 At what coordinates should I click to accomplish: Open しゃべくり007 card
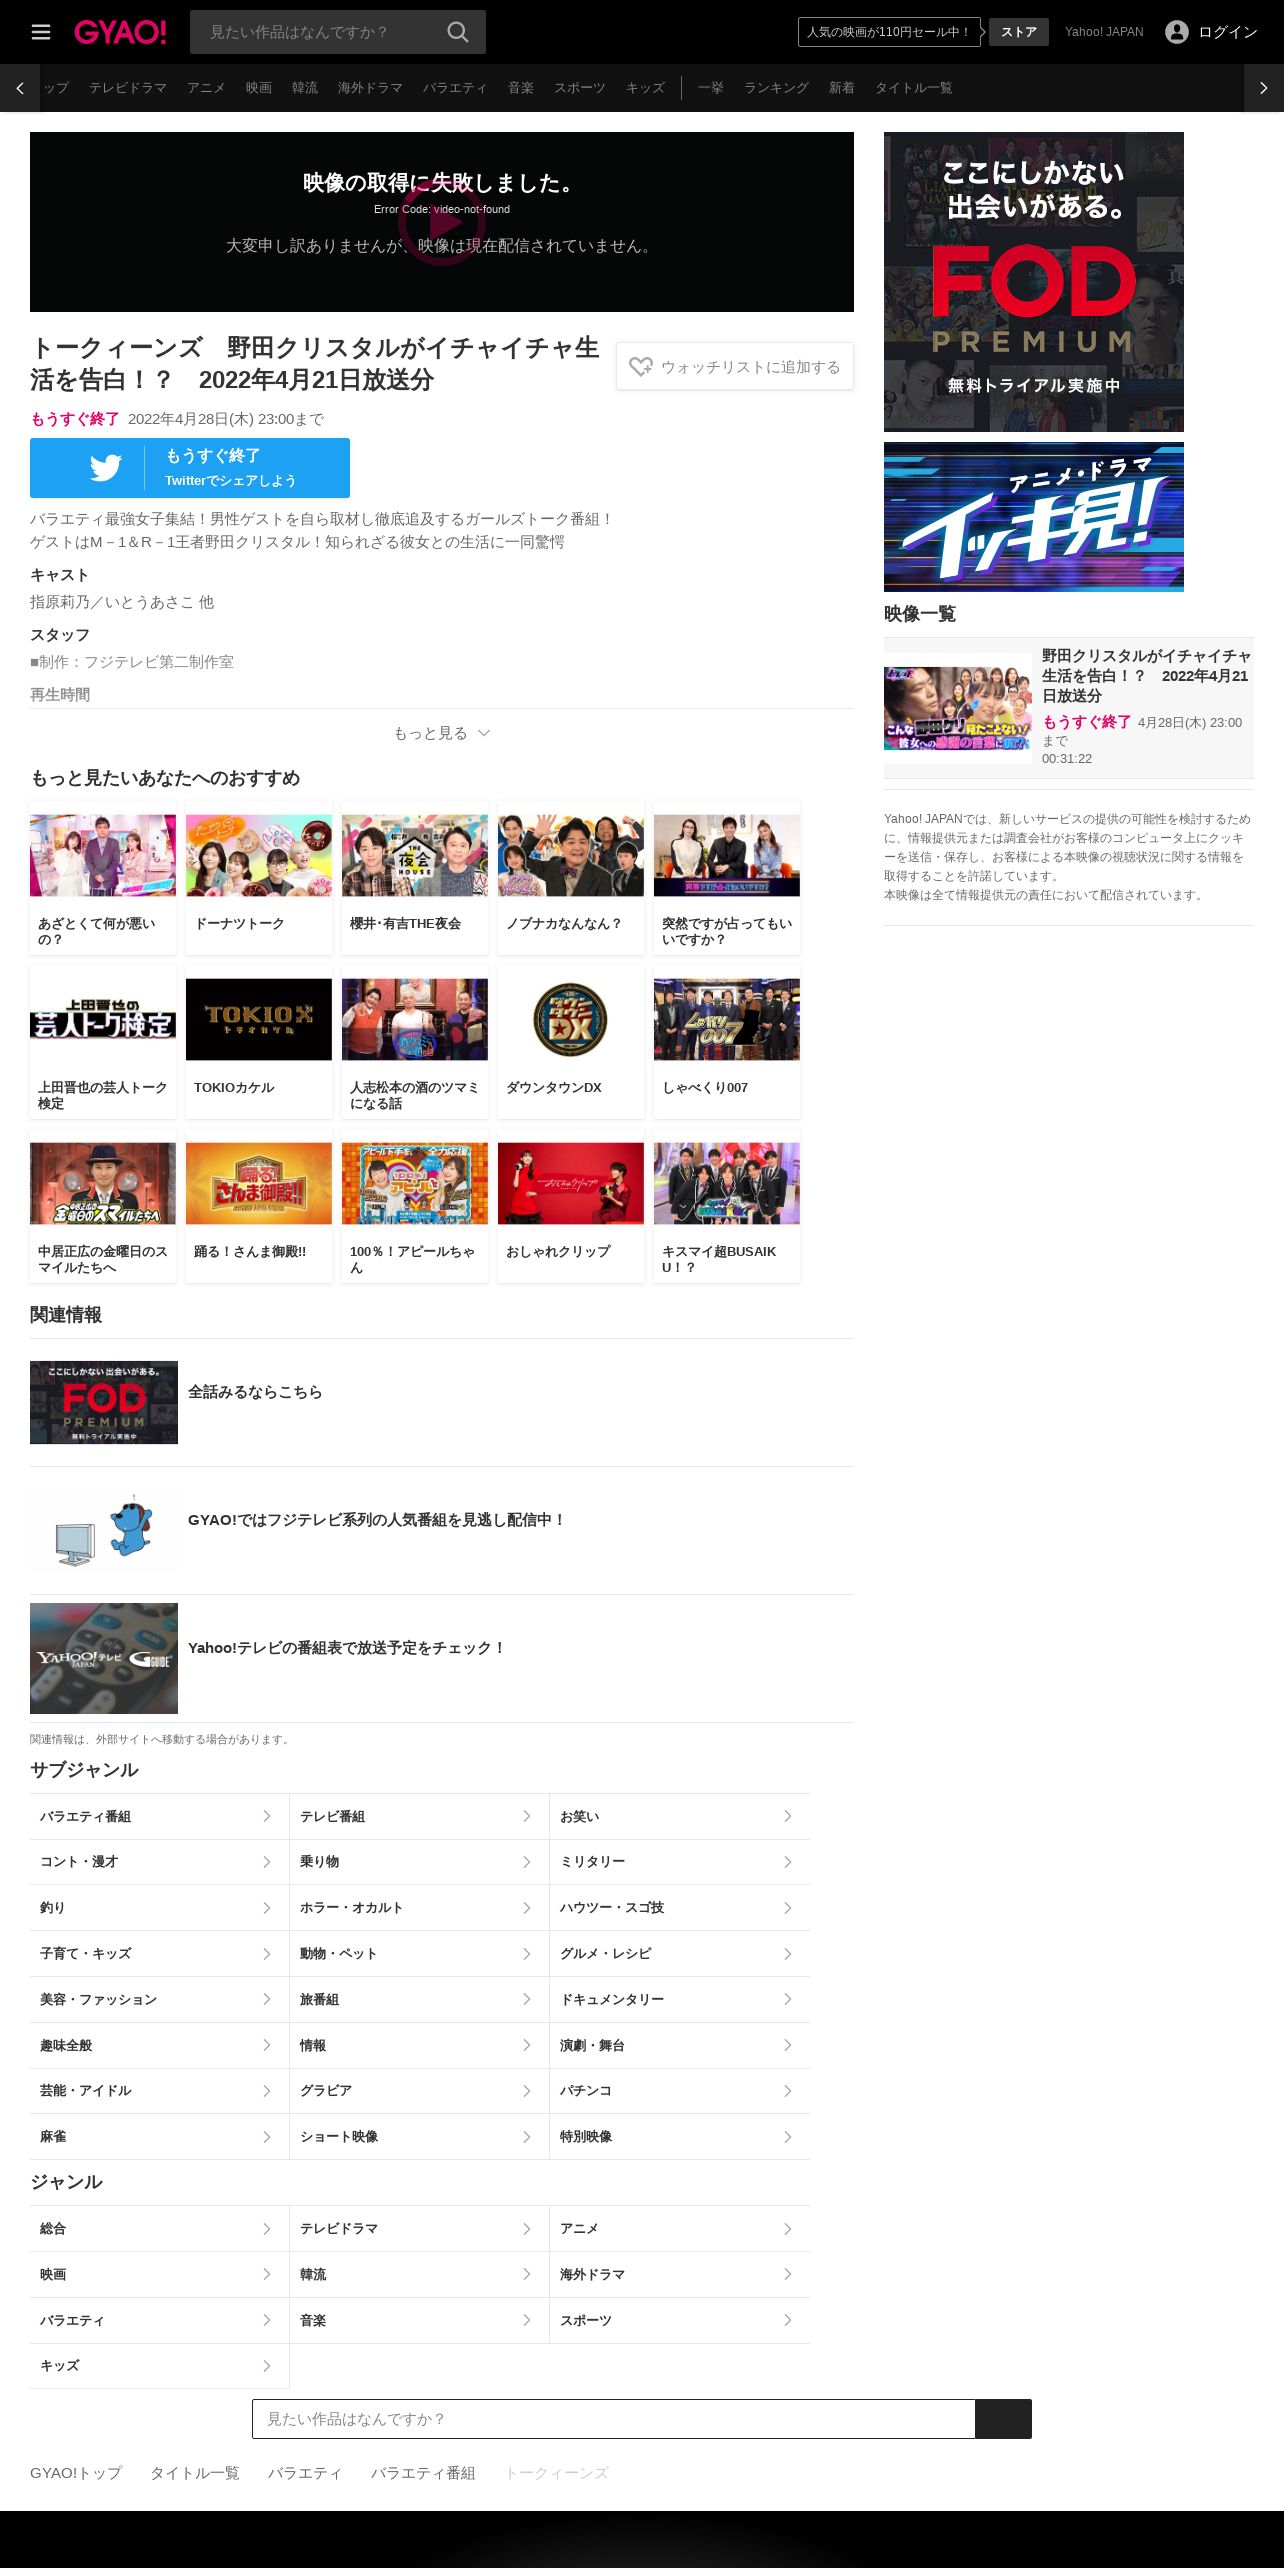[x=727, y=1042]
